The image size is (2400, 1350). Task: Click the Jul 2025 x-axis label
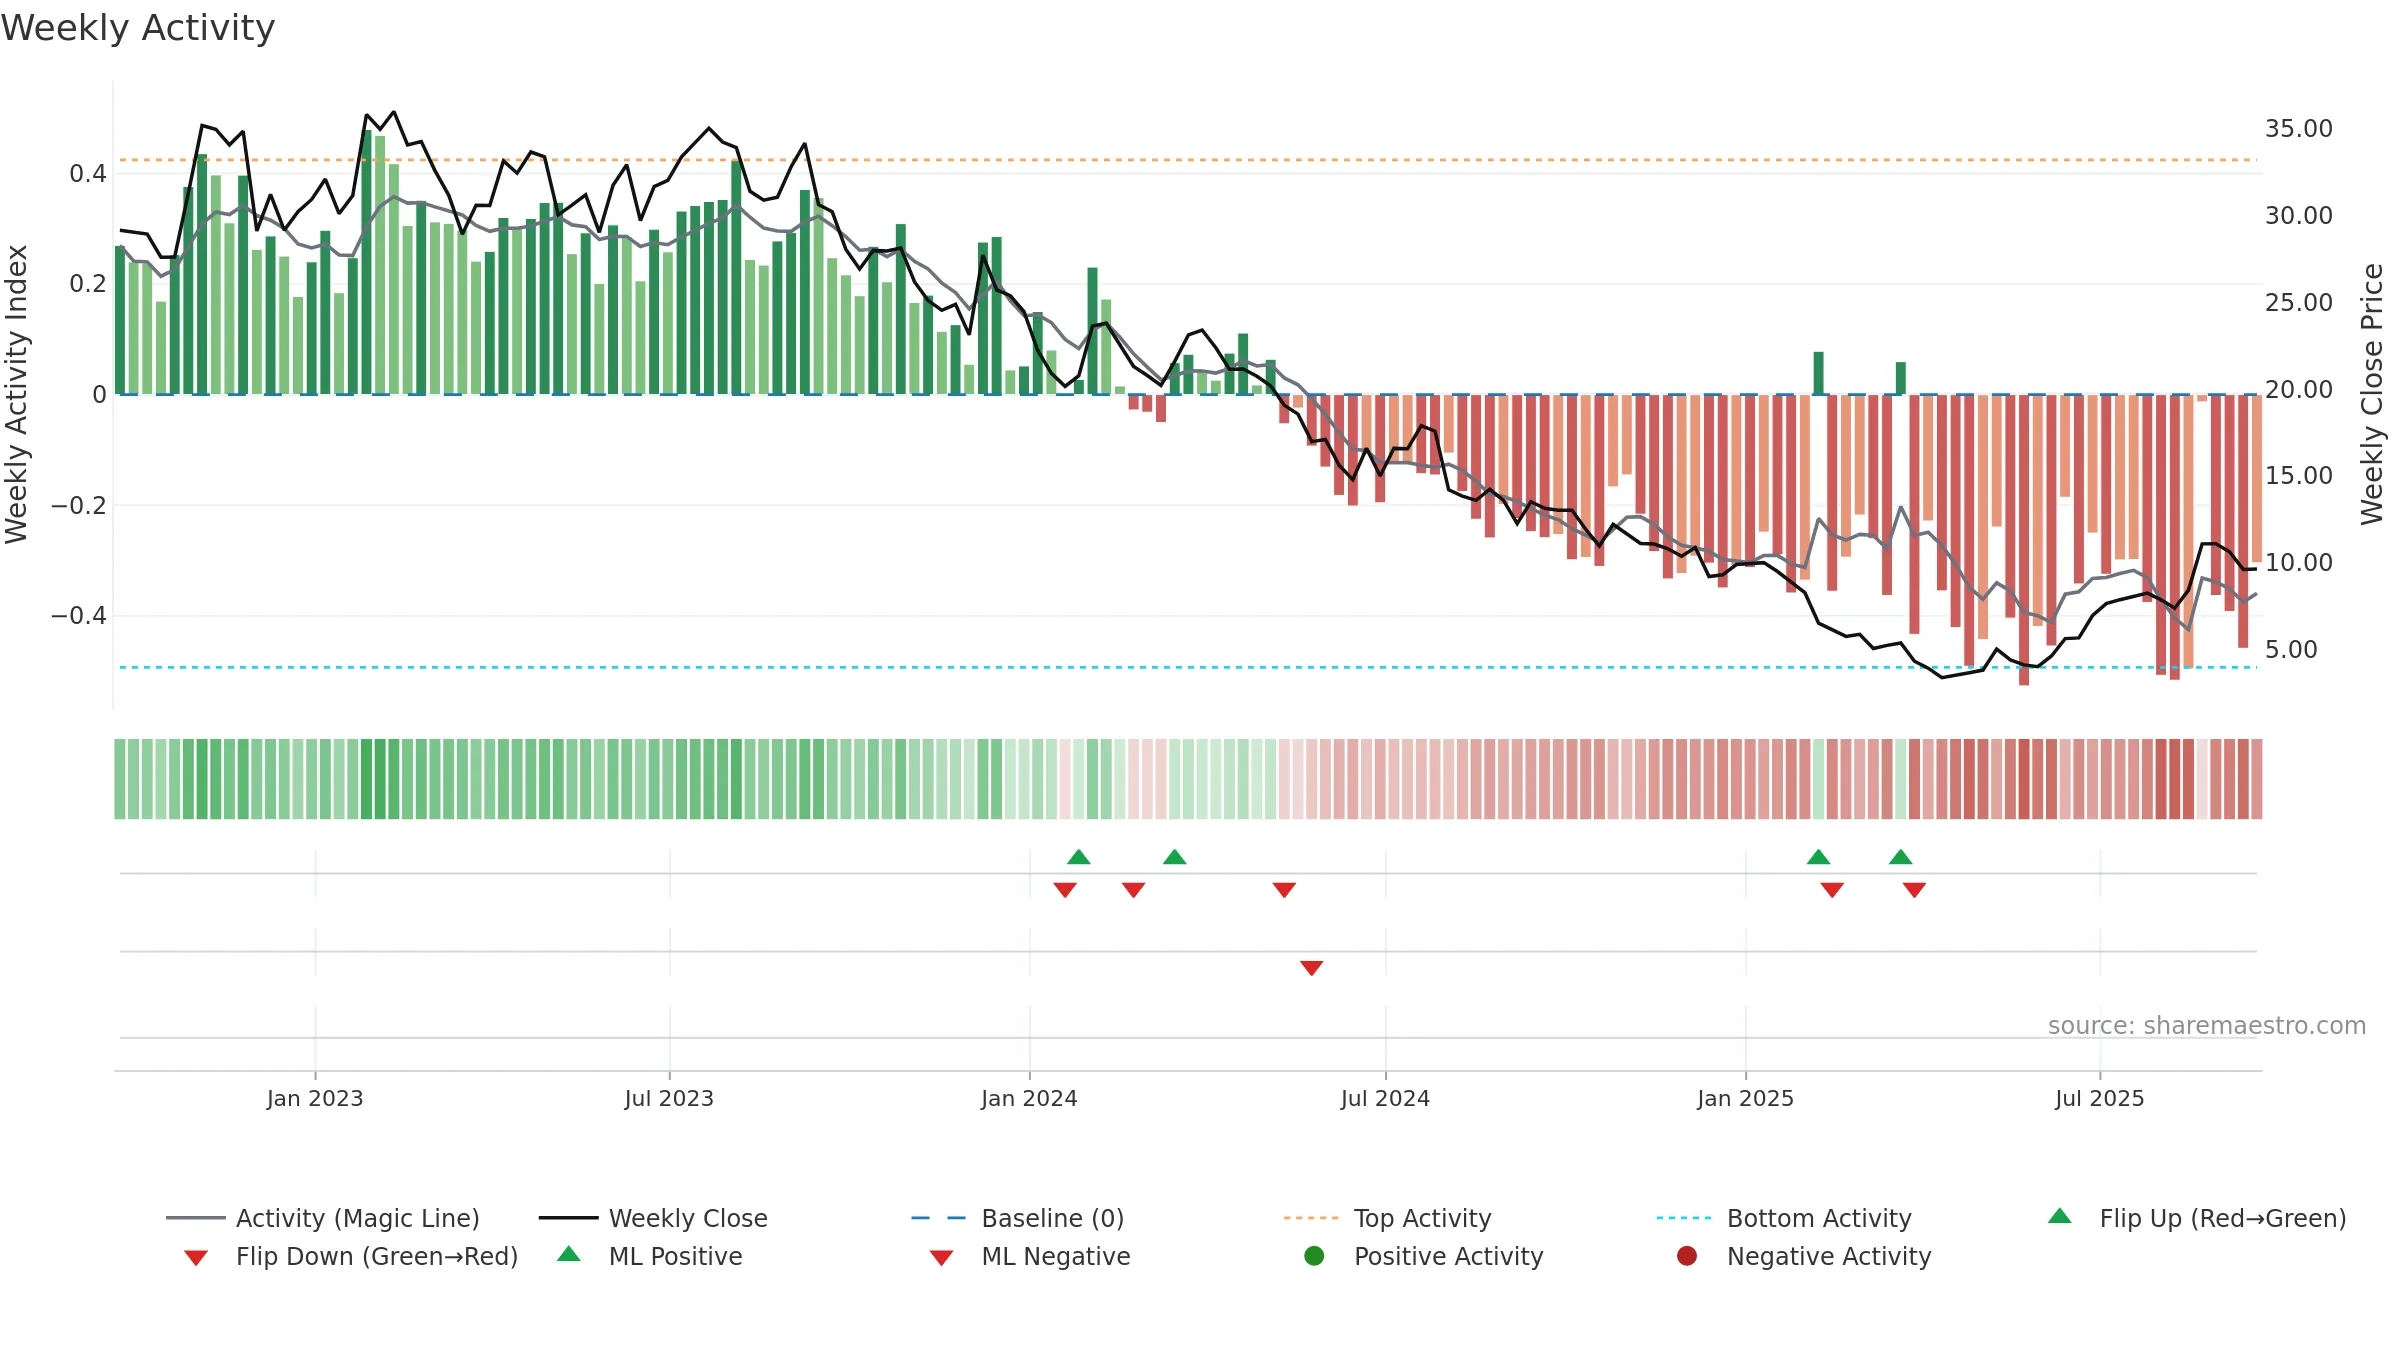2100,1099
